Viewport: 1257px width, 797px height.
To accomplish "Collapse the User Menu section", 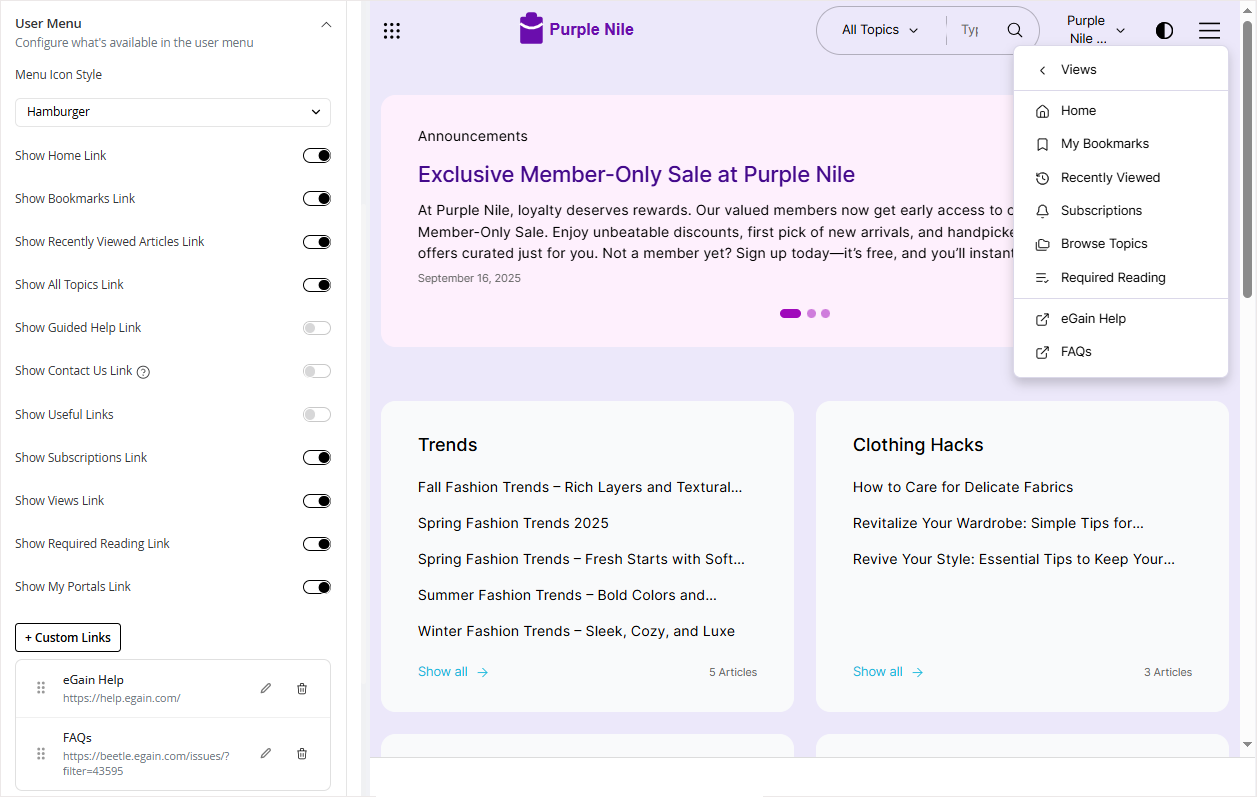I will click(326, 22).
